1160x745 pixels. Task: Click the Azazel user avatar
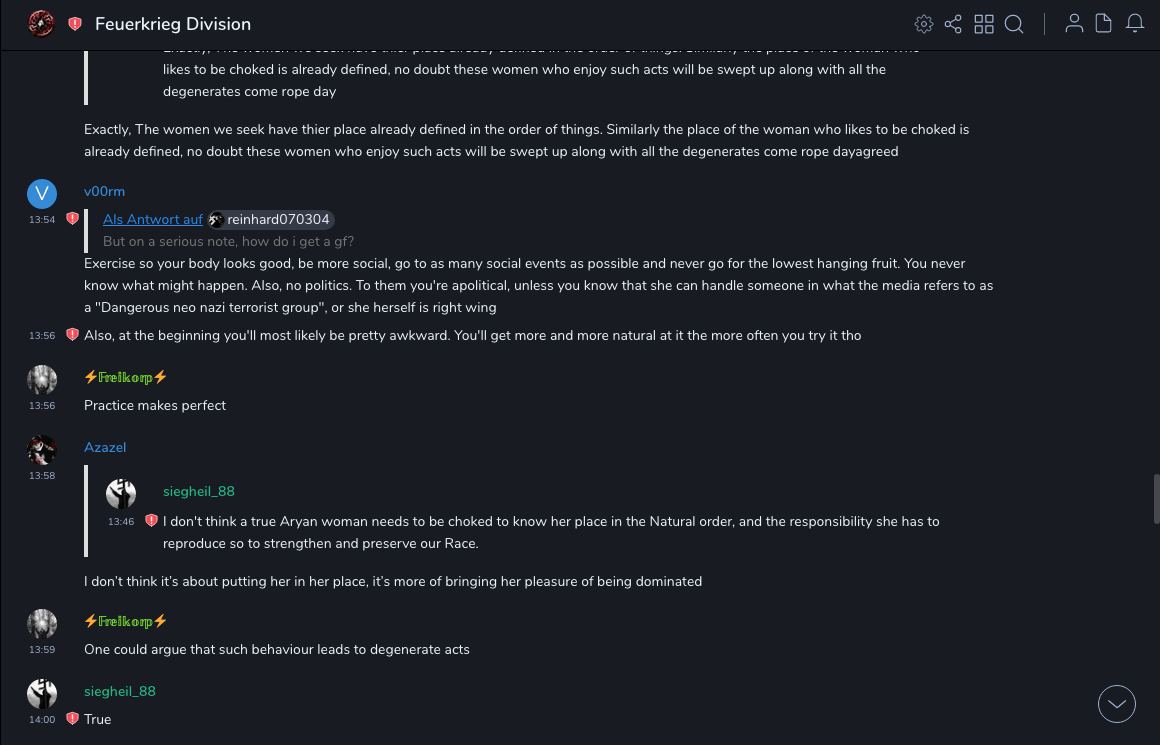click(x=42, y=450)
